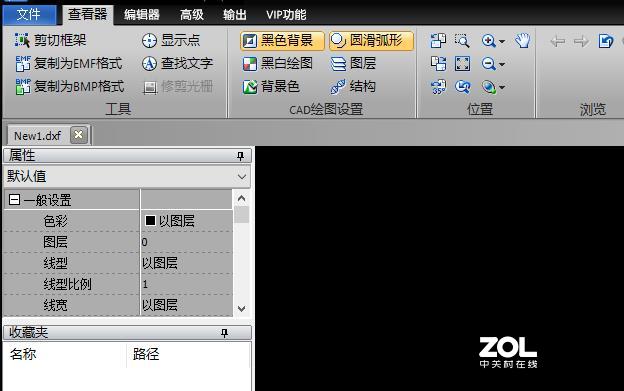Click the 图层 value field showing 0

186,242
